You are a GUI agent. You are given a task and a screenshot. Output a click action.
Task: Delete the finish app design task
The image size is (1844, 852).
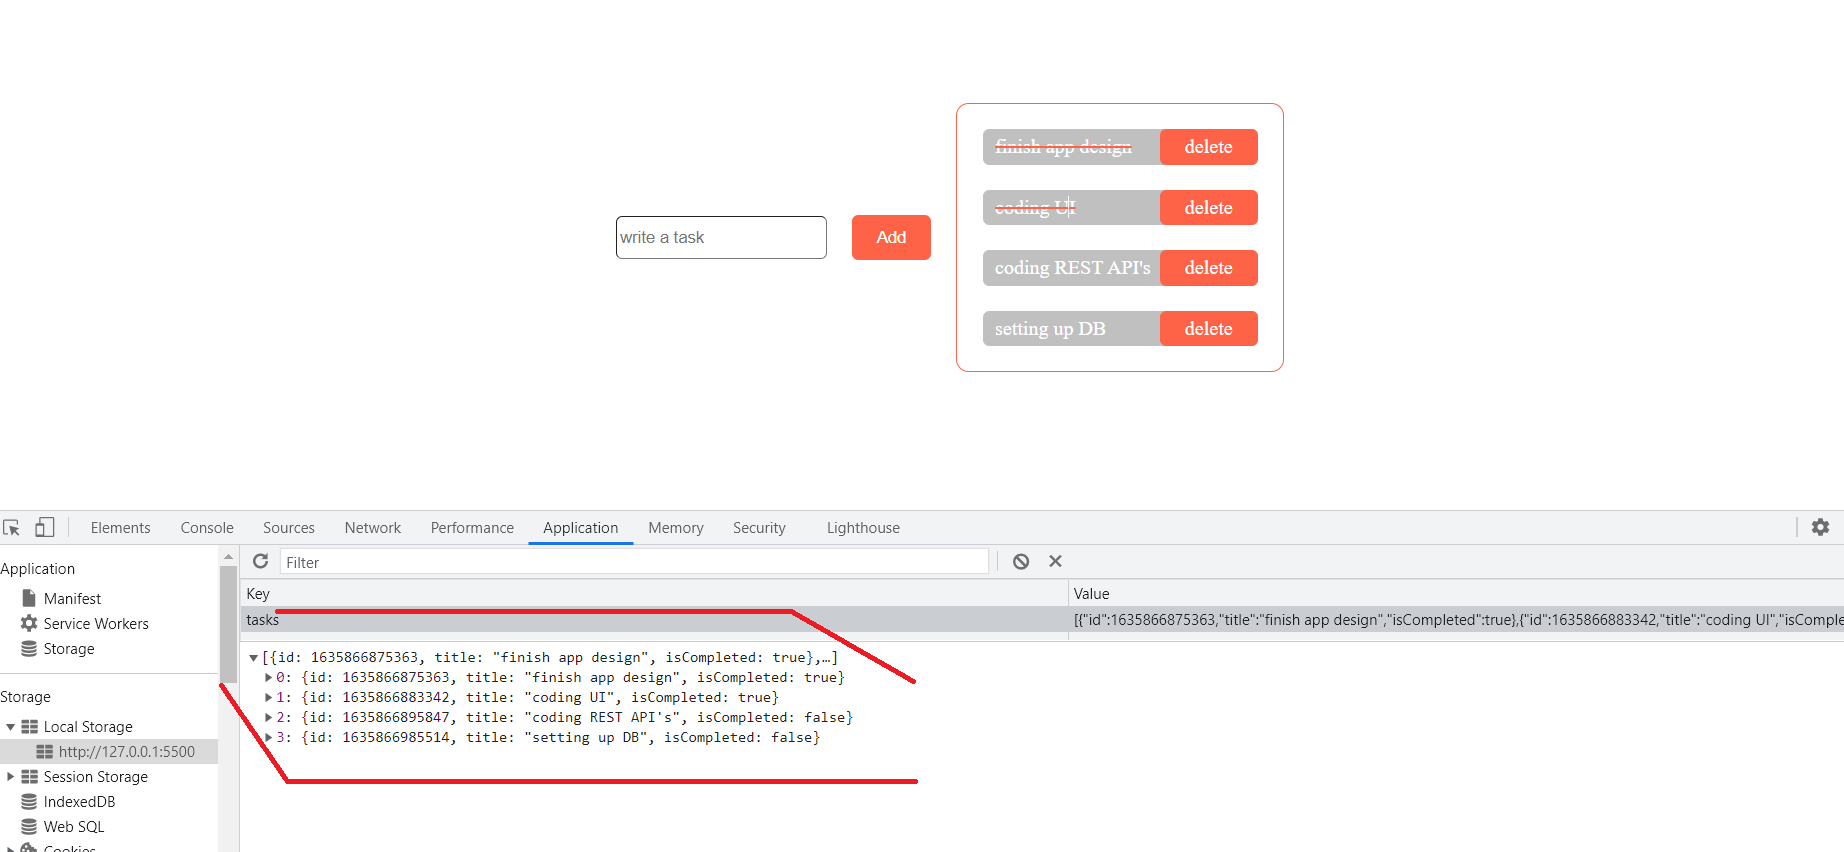pyautogui.click(x=1208, y=147)
